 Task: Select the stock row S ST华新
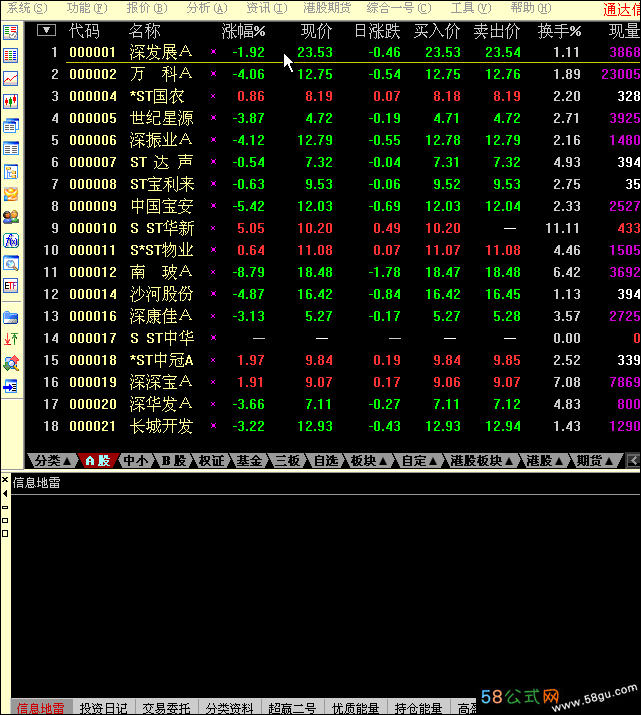point(333,228)
